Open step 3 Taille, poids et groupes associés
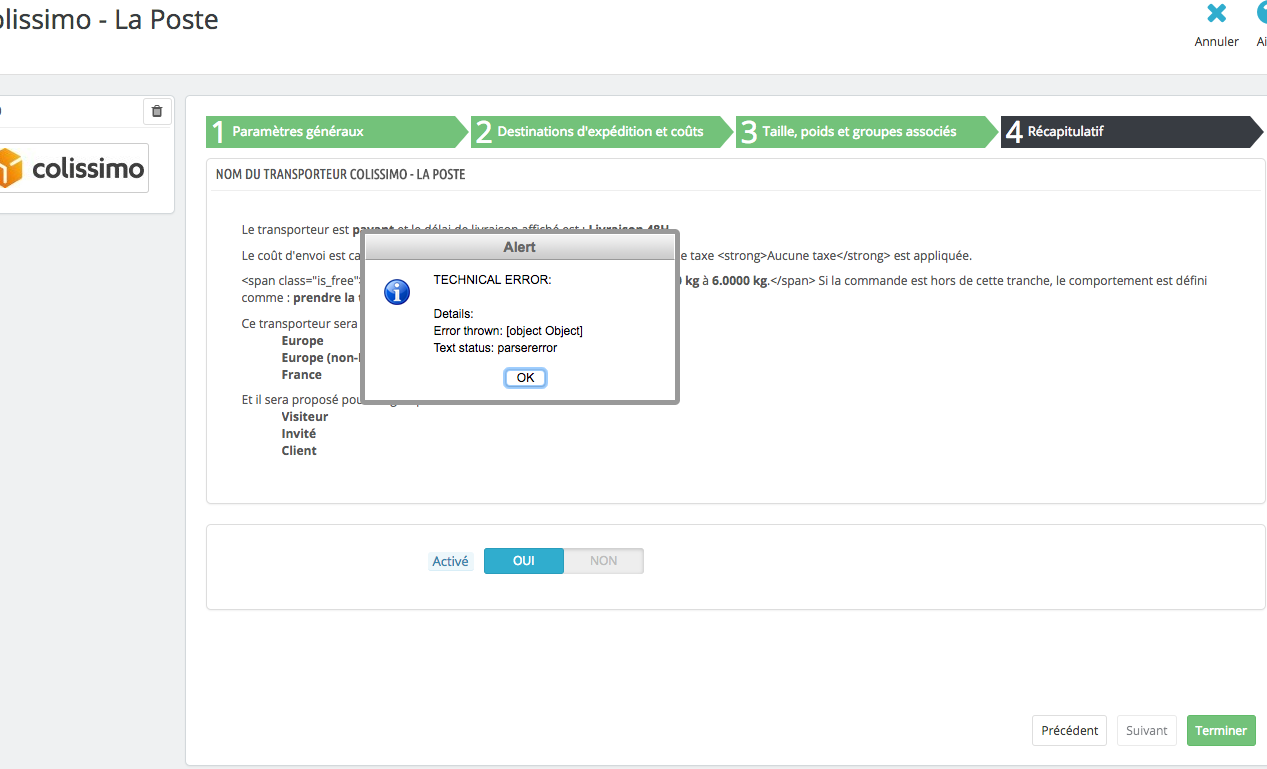The image size is (1267, 769). (x=867, y=131)
